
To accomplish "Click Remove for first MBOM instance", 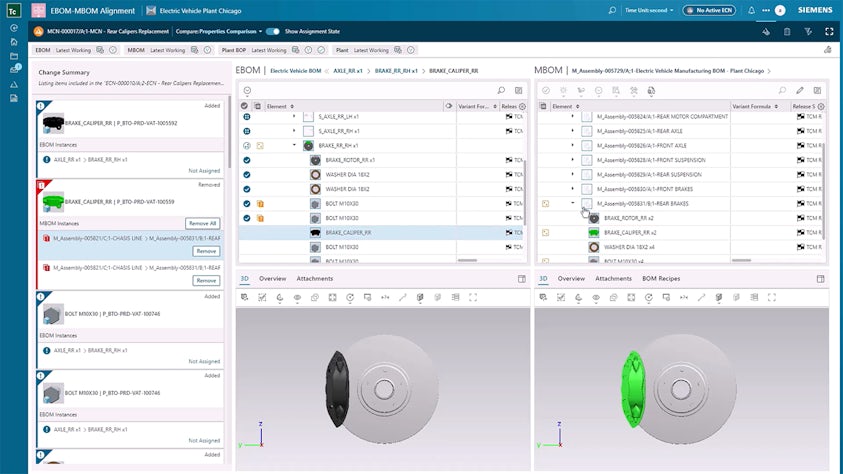I will pyautogui.click(x=206, y=251).
